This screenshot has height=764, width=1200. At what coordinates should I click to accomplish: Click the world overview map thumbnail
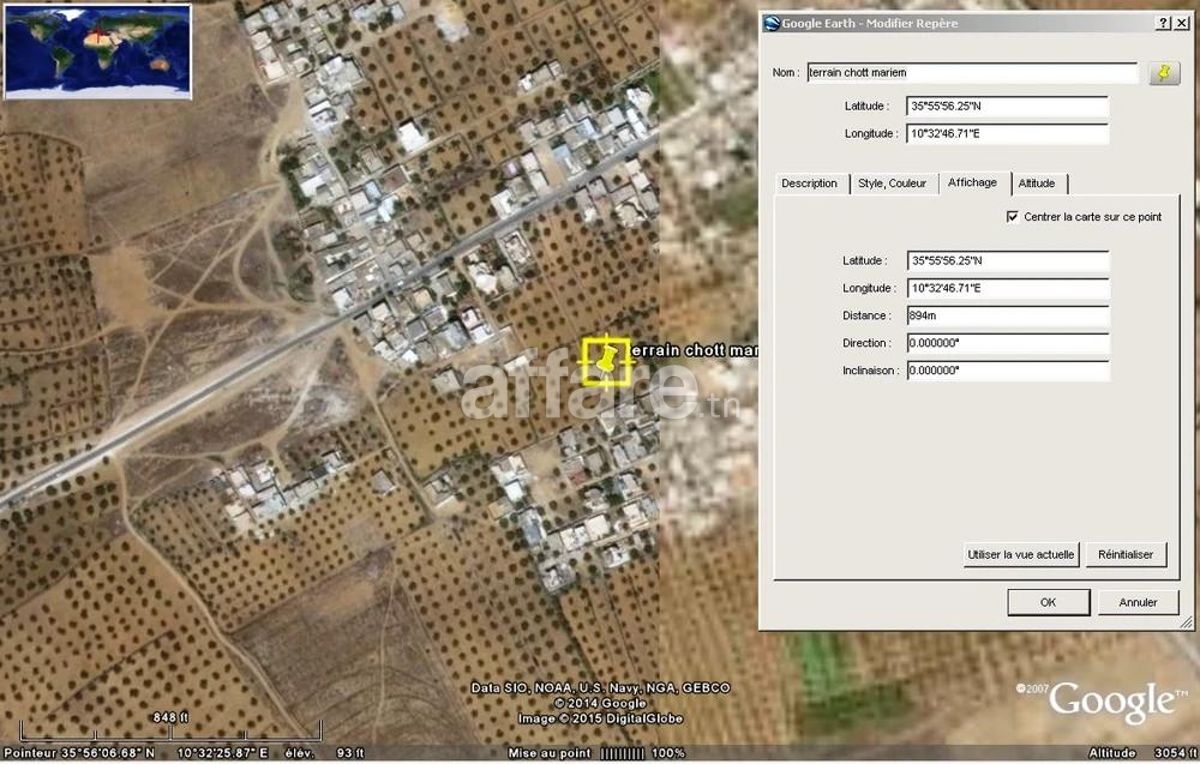pyautogui.click(x=98, y=51)
